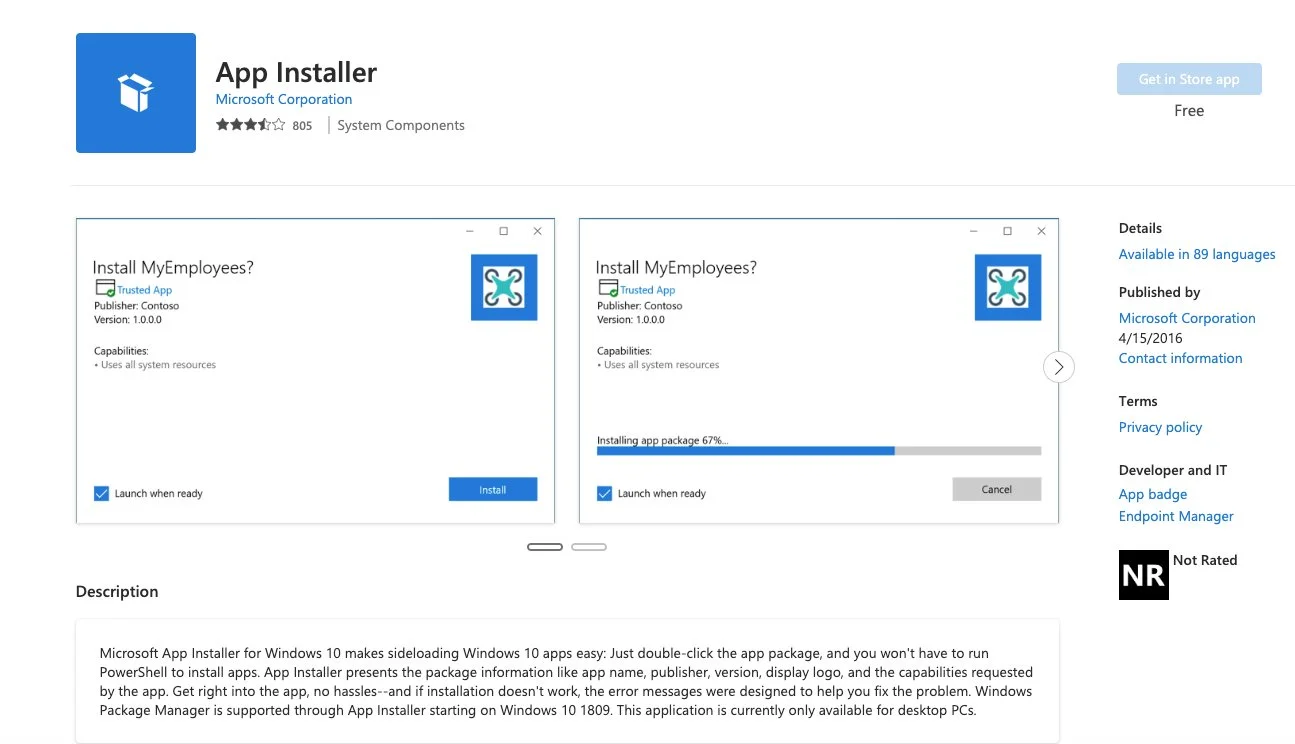This screenshot has height=744, width=1295.
Task: Select the MyEmployees app logo in first screenshot
Action: coord(503,285)
